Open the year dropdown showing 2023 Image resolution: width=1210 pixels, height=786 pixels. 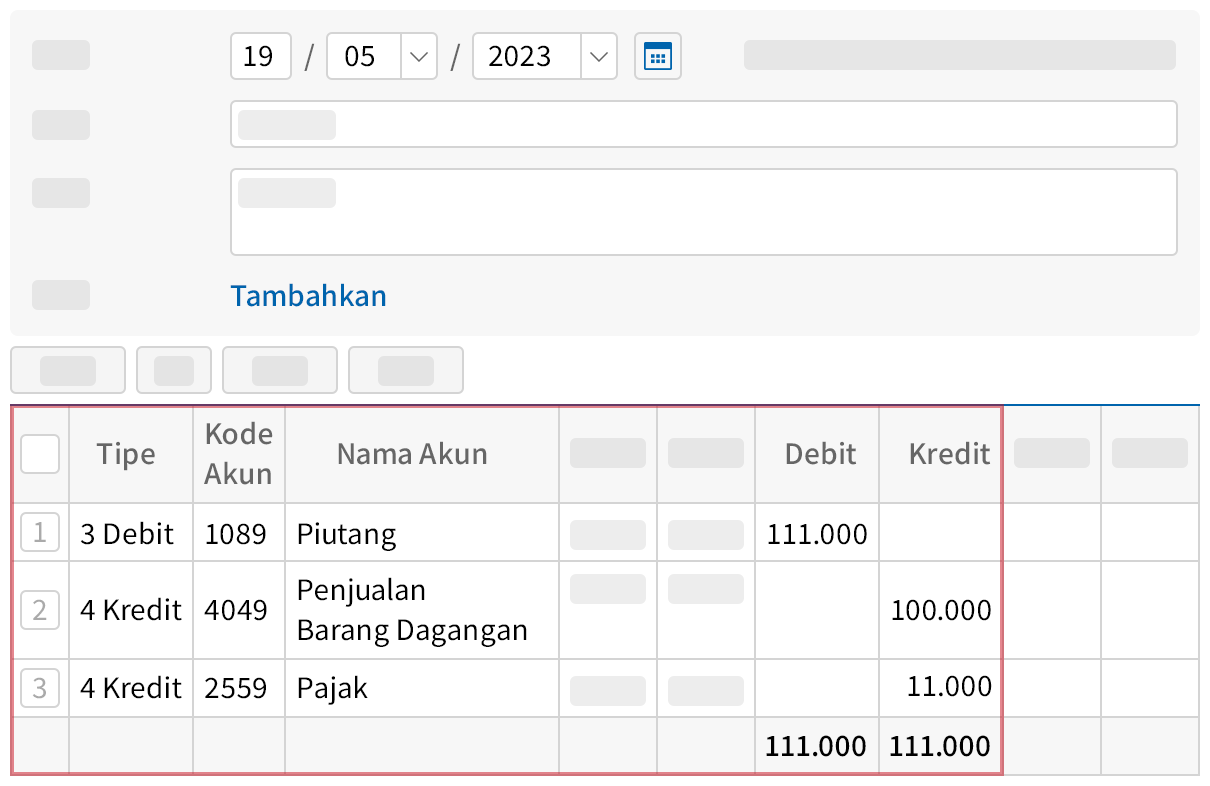(545, 56)
